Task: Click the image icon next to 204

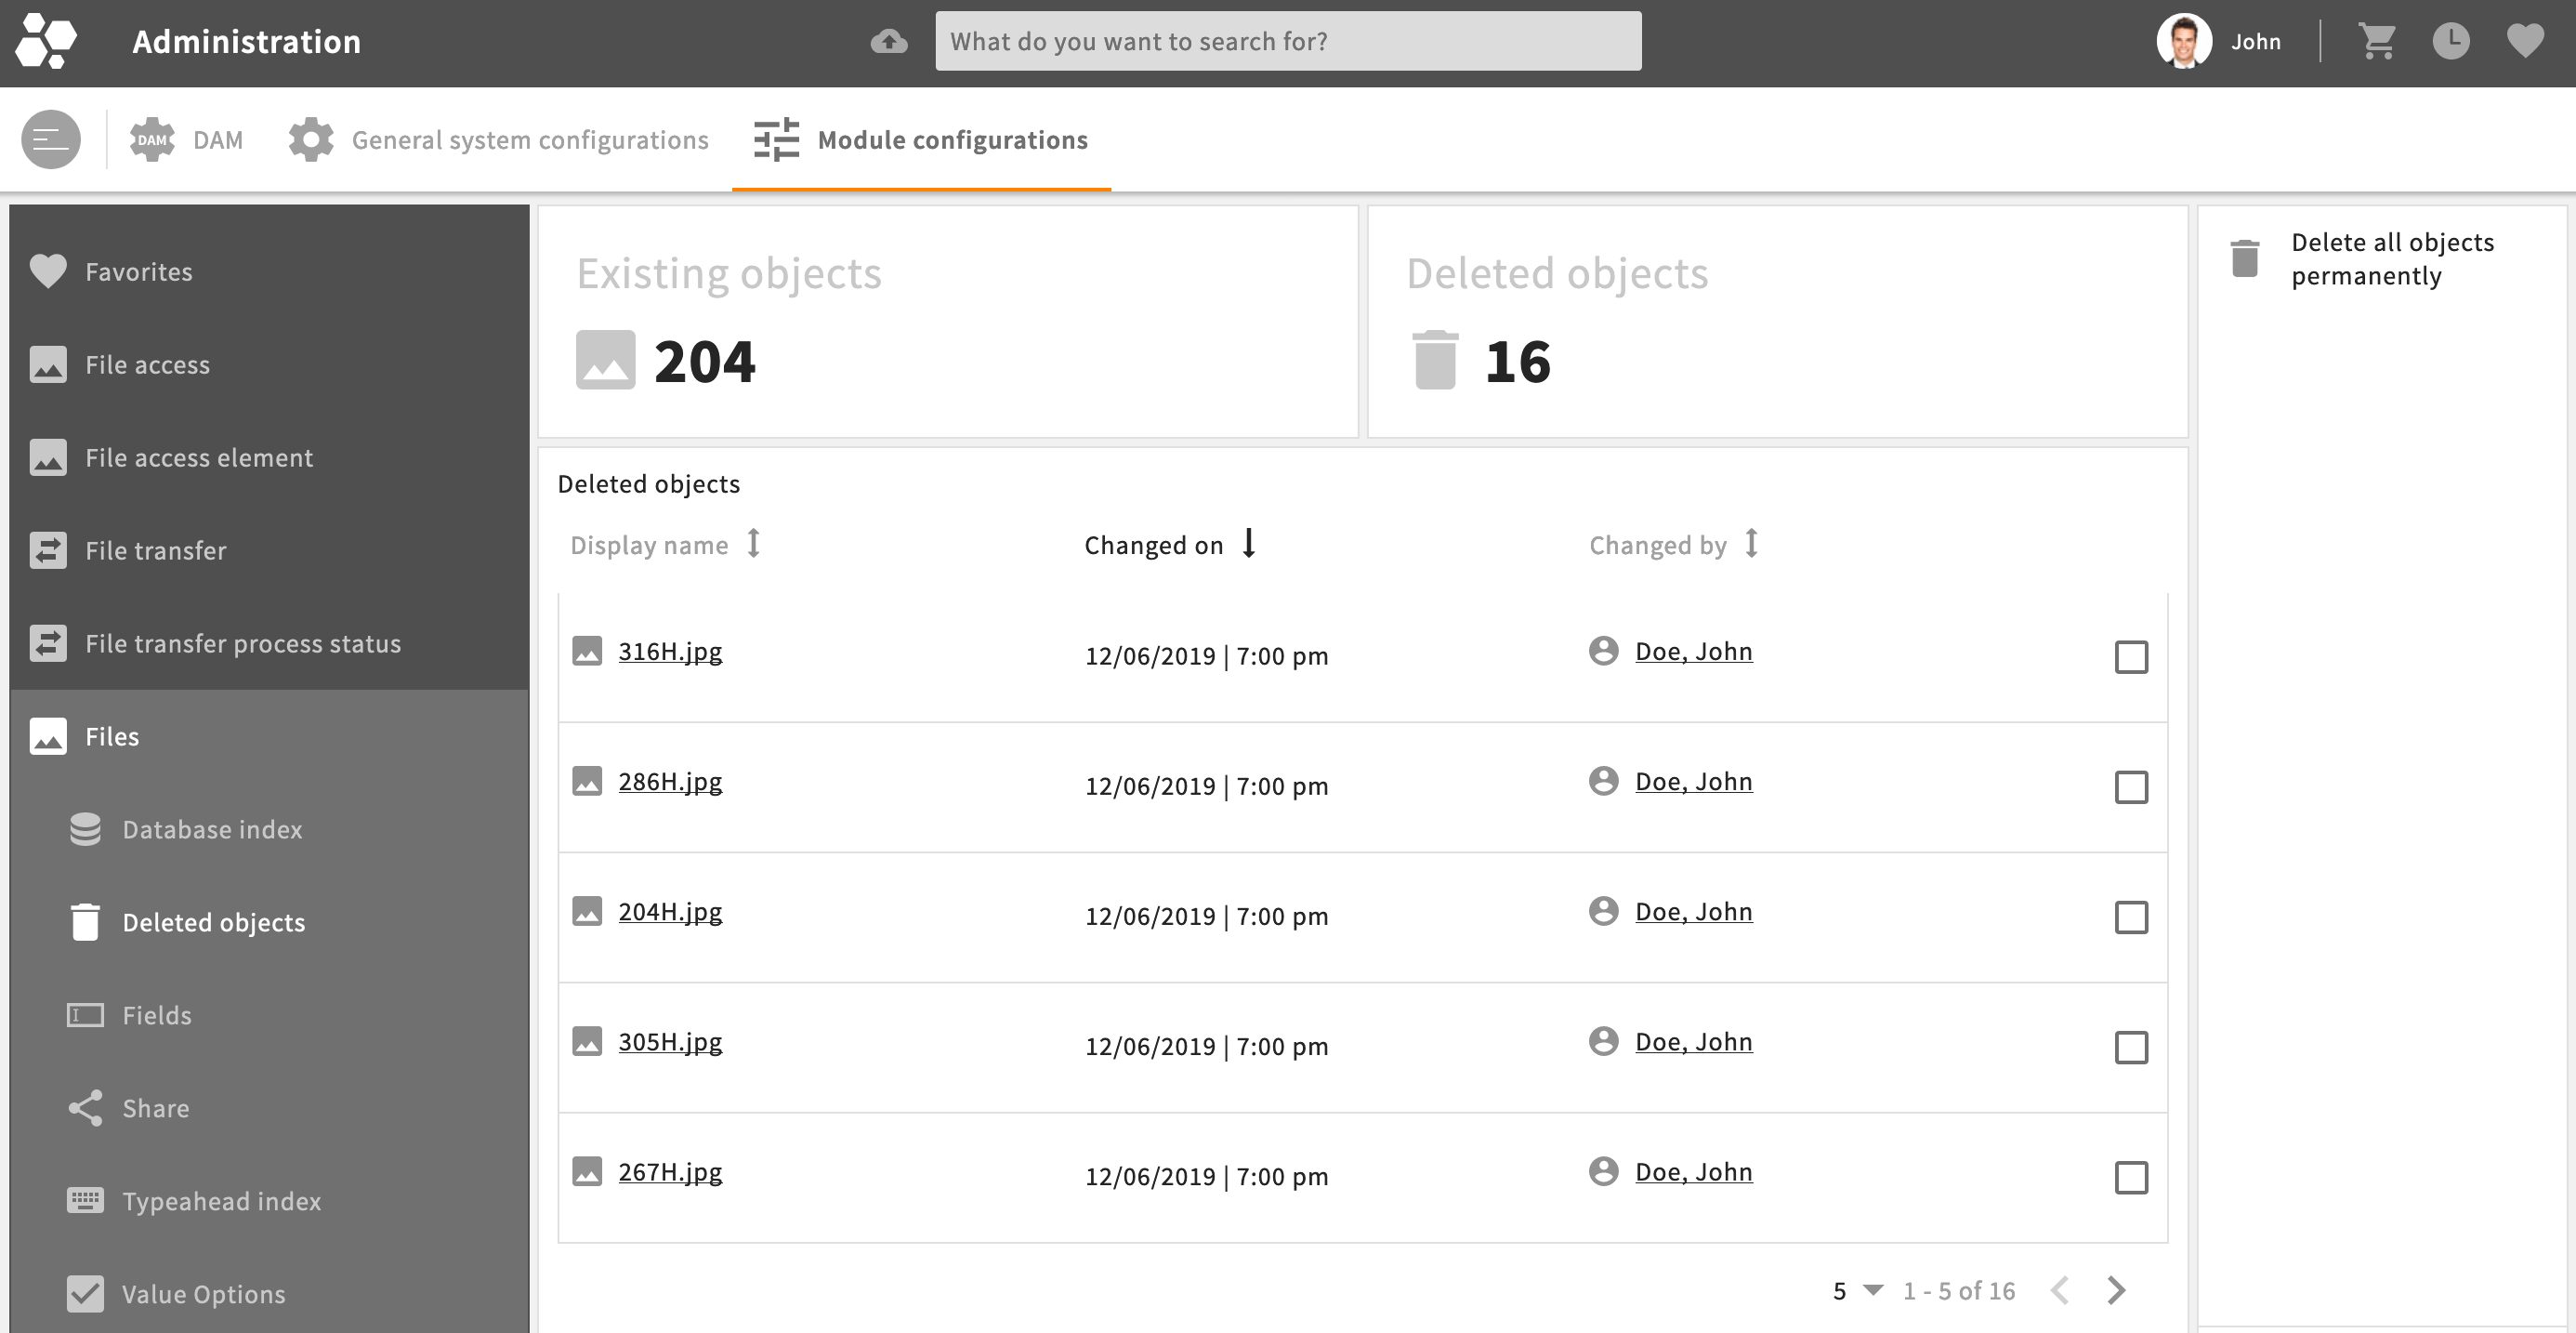Action: pyautogui.click(x=605, y=360)
